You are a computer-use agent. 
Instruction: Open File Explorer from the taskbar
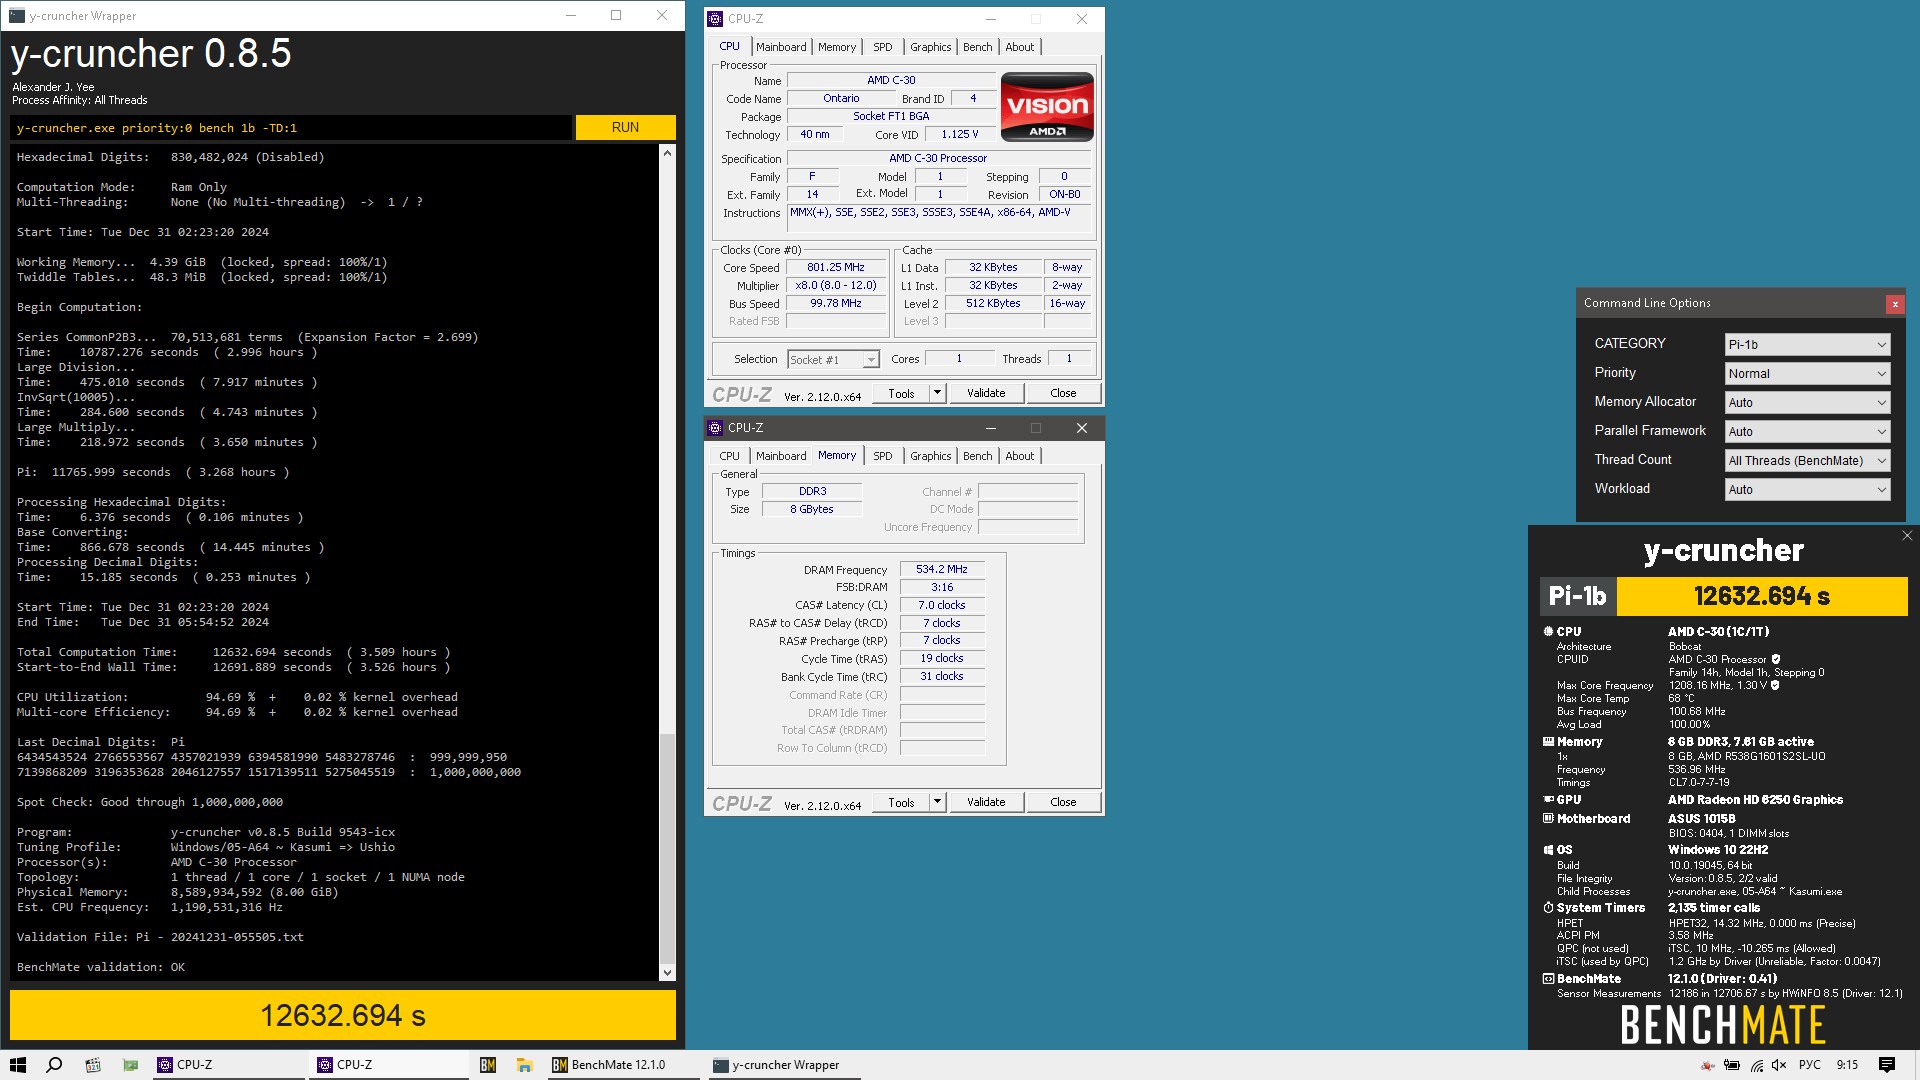pos(524,1065)
